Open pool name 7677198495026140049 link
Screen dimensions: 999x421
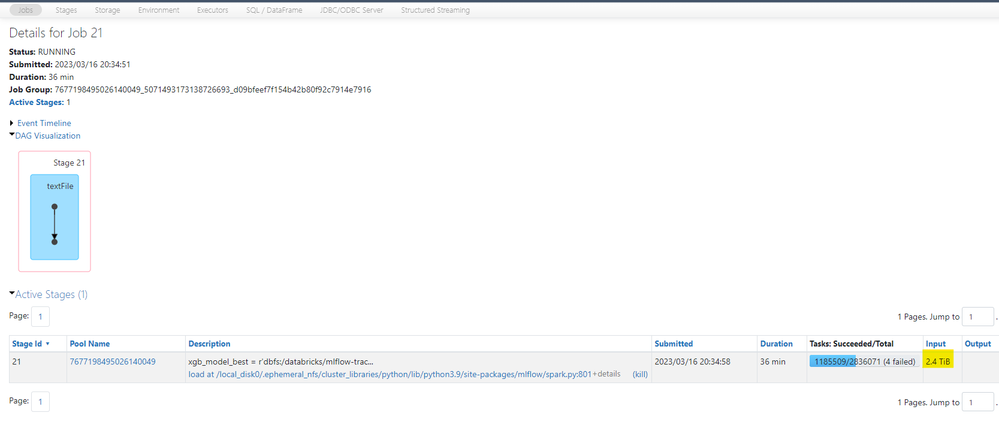(112, 361)
